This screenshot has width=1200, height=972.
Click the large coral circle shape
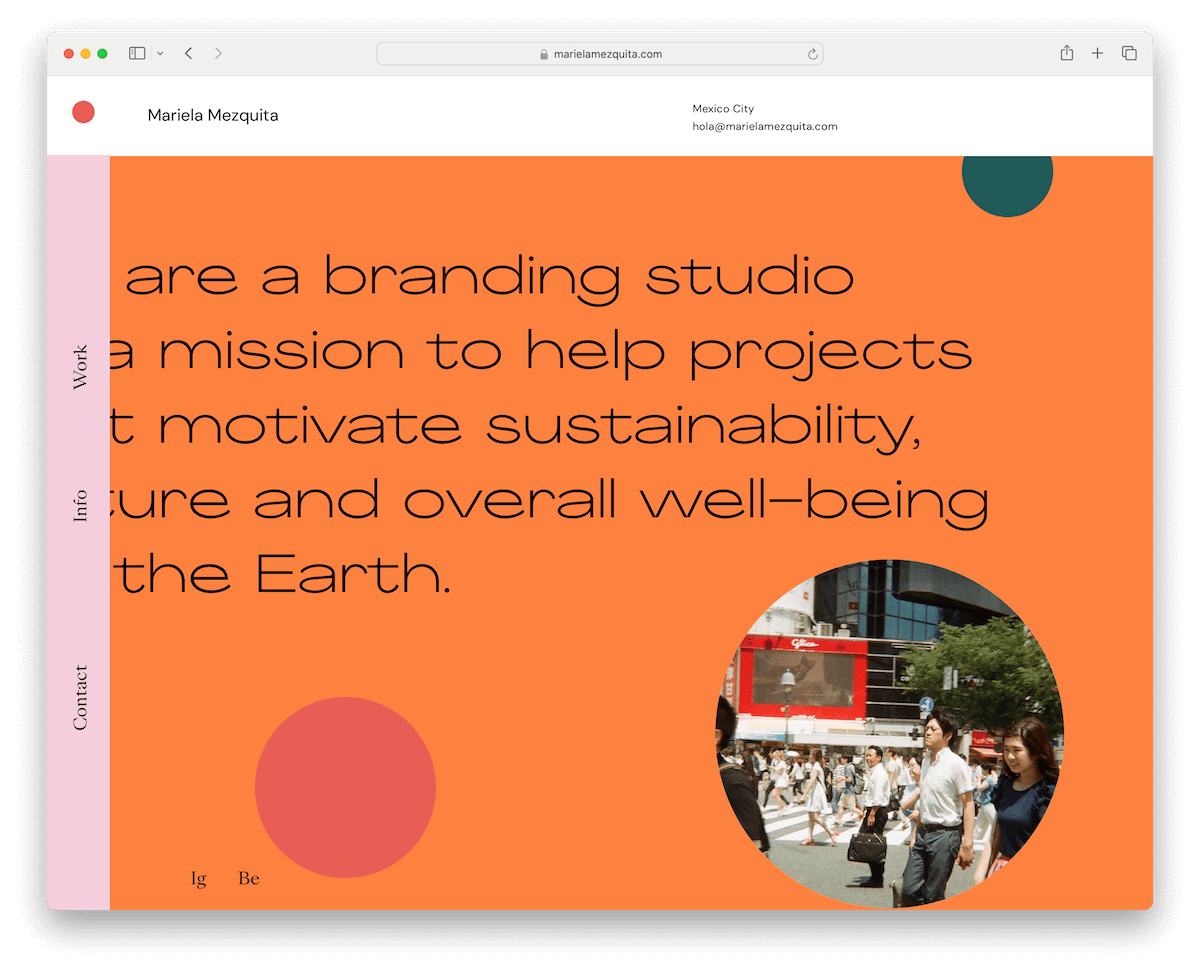tap(345, 787)
